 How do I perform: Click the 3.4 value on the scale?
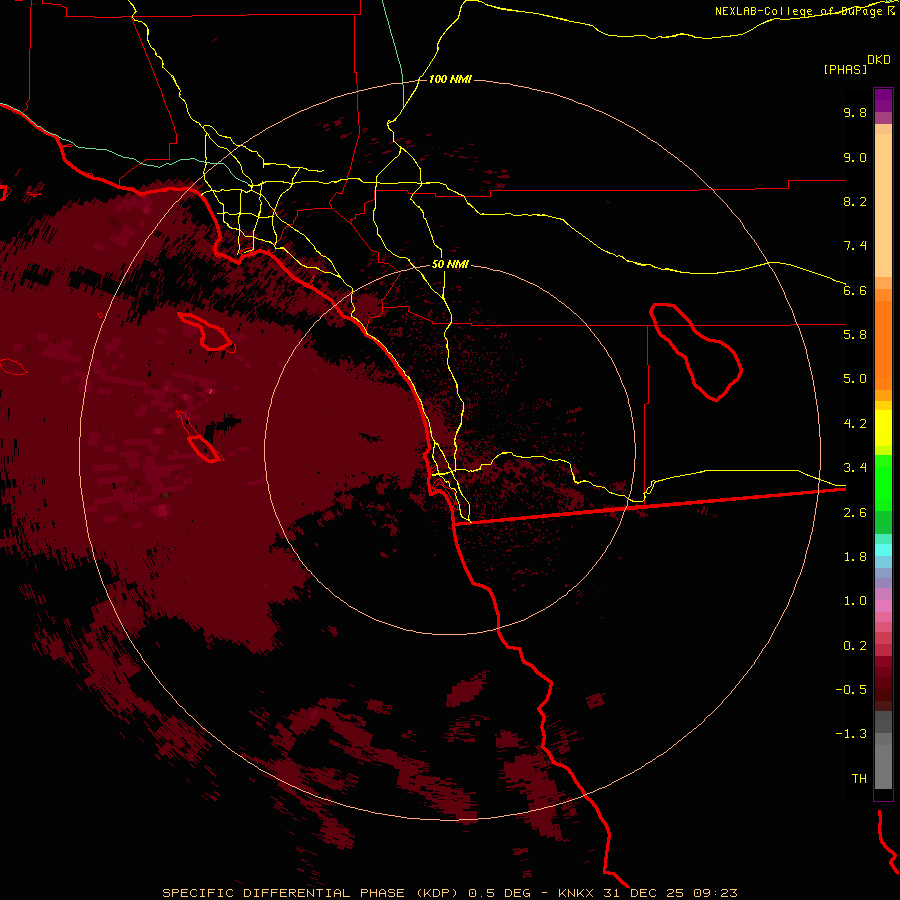click(855, 468)
